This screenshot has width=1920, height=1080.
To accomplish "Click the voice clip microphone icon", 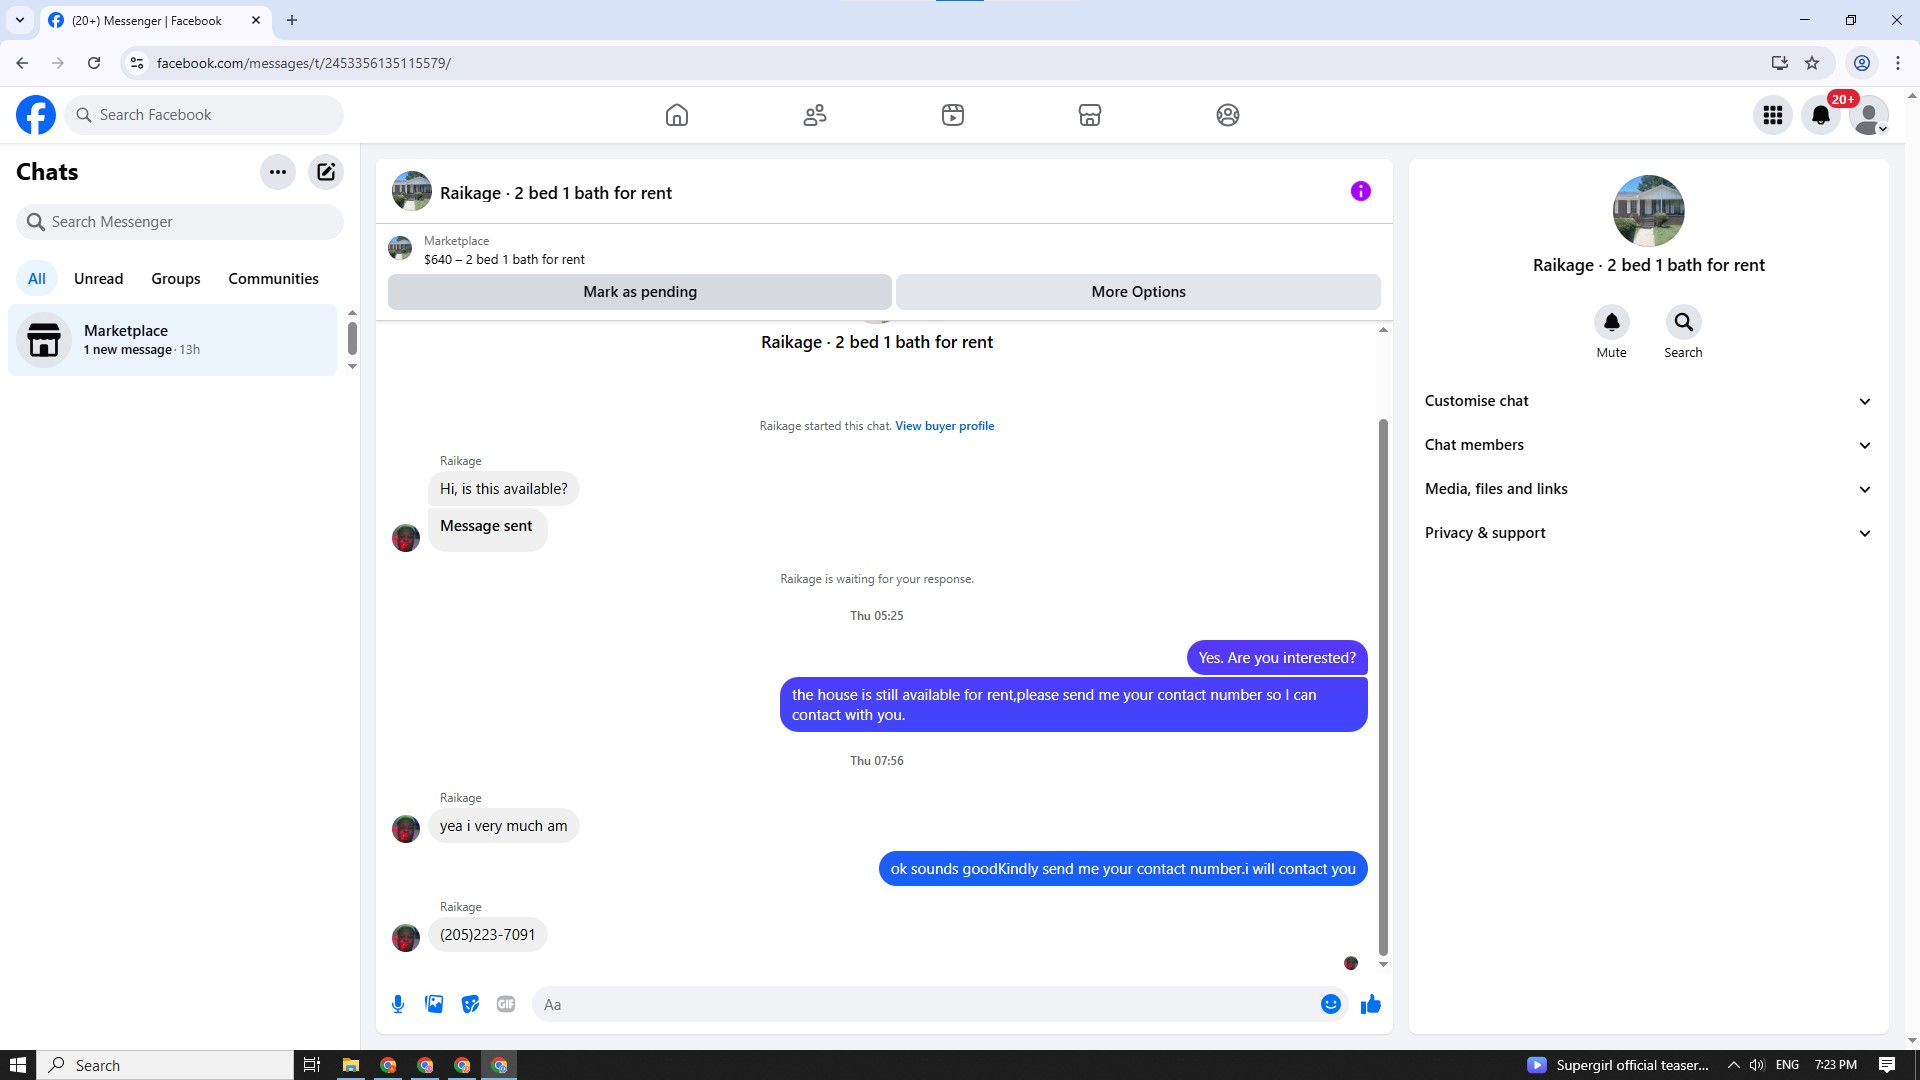I will pyautogui.click(x=398, y=1004).
